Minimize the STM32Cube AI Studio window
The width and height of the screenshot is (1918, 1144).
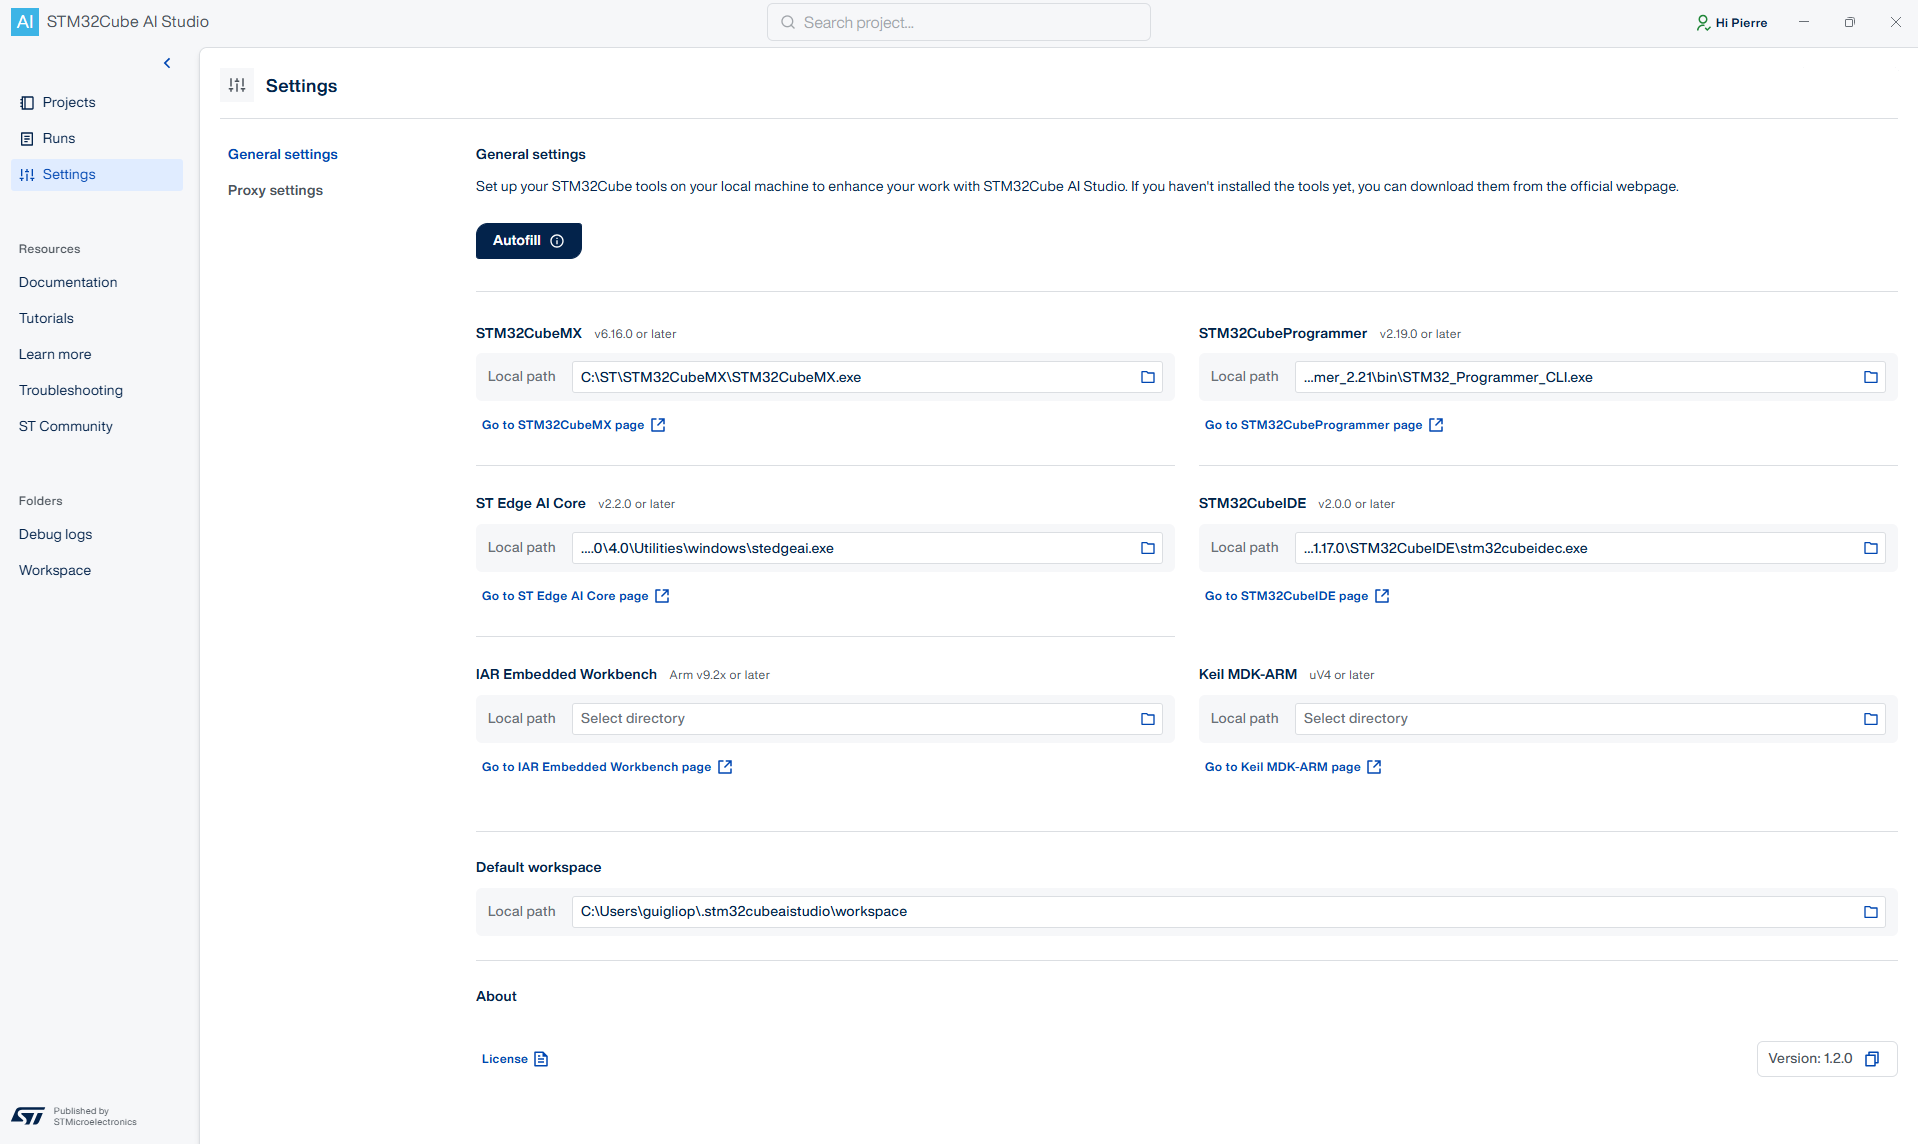point(1804,22)
